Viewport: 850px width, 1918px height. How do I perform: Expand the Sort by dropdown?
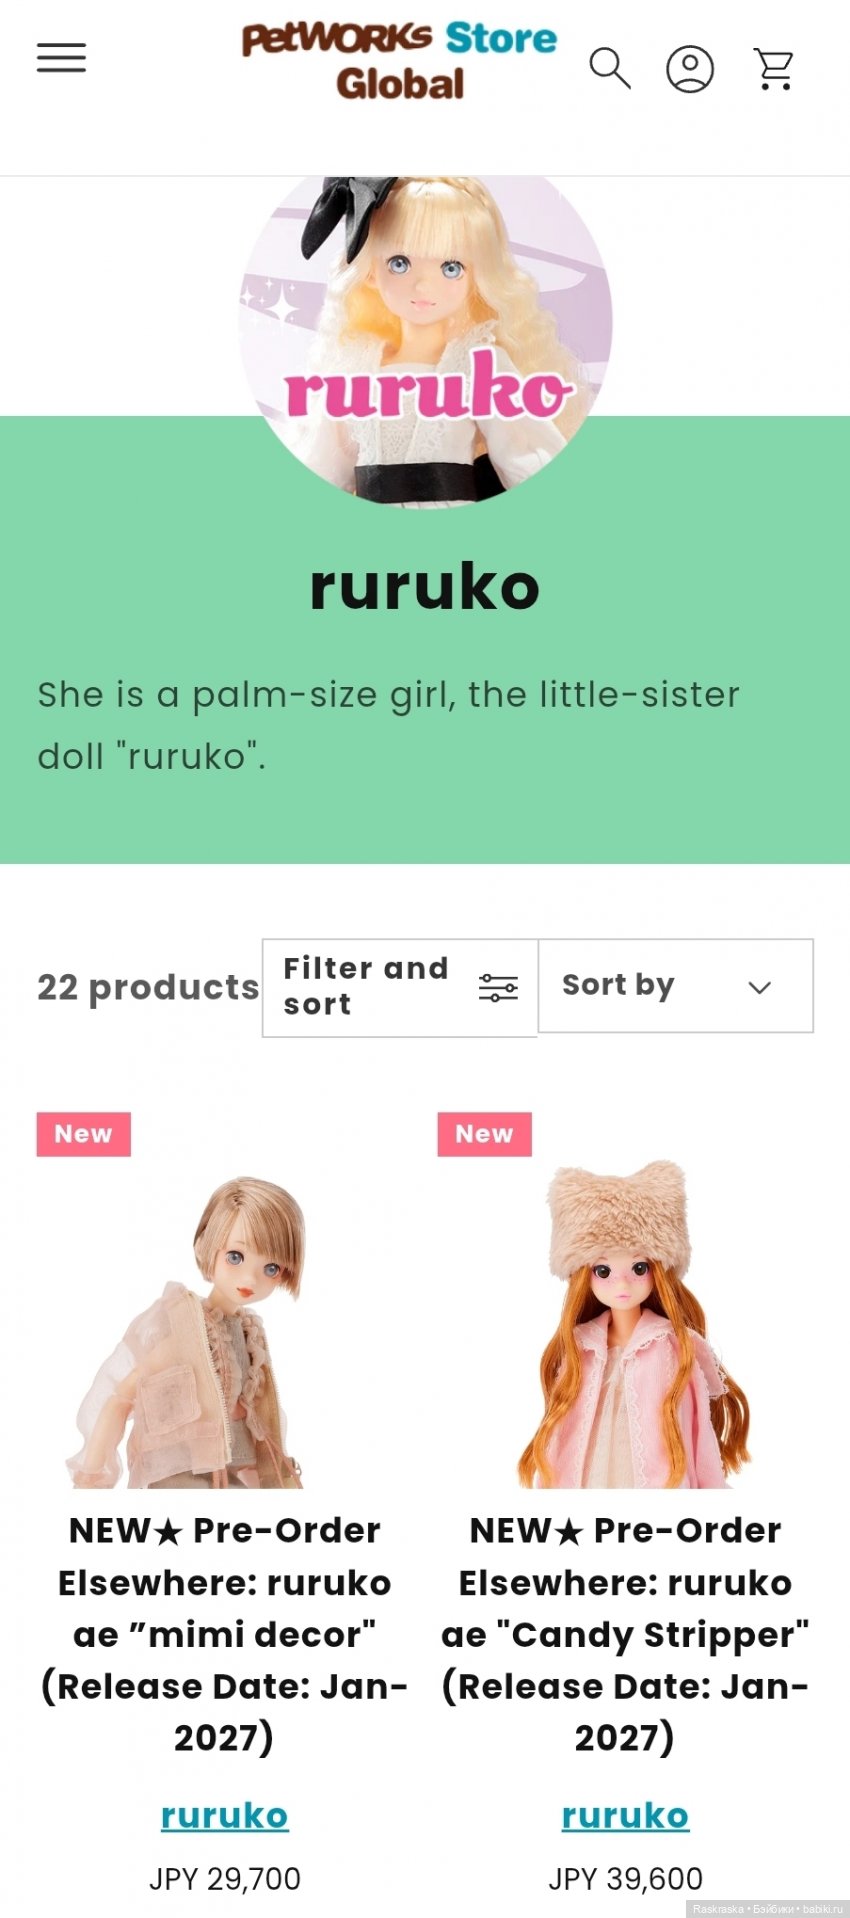coord(676,985)
